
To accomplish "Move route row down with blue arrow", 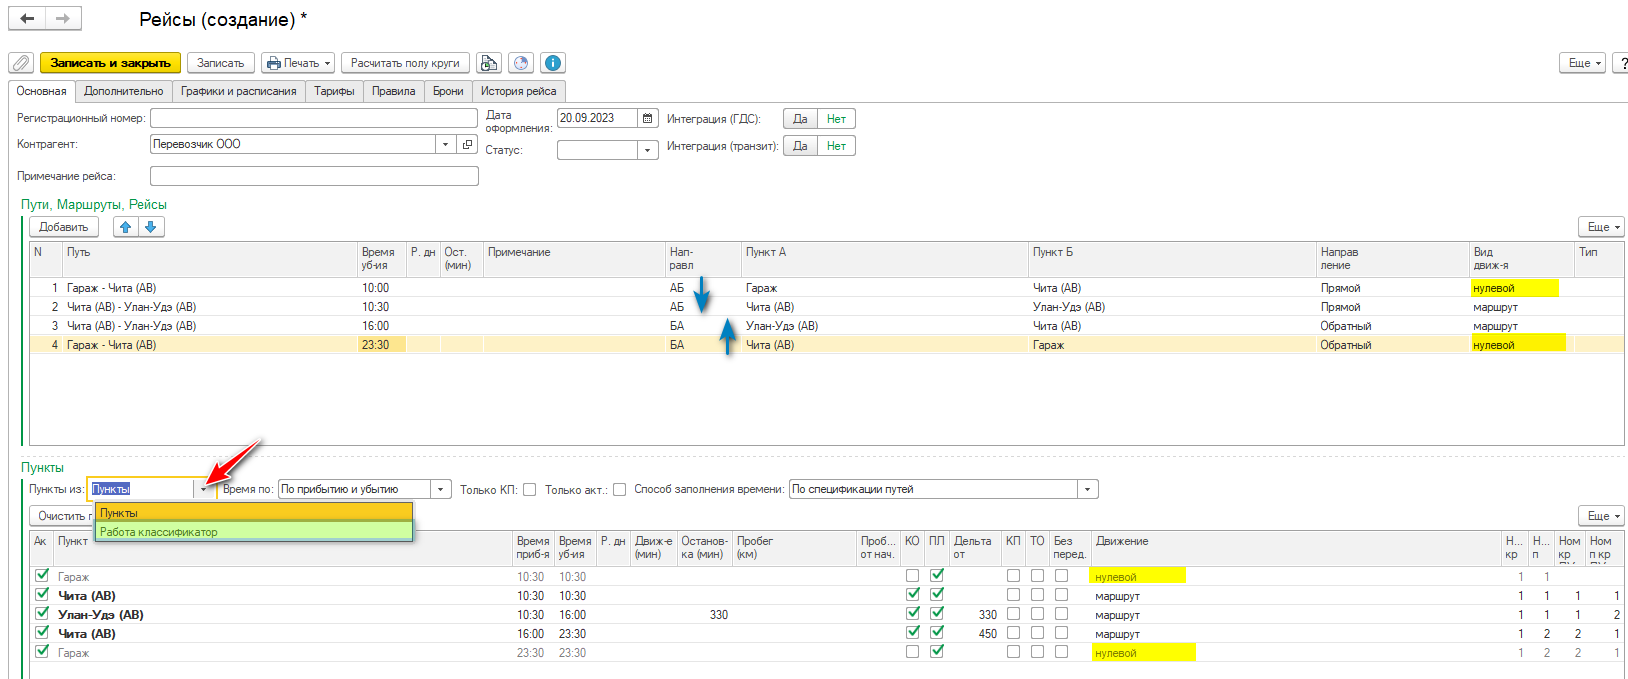I will (x=151, y=227).
